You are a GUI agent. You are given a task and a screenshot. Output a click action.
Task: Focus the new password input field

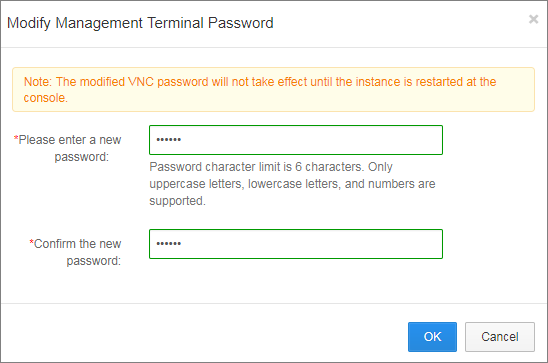[x=296, y=140]
